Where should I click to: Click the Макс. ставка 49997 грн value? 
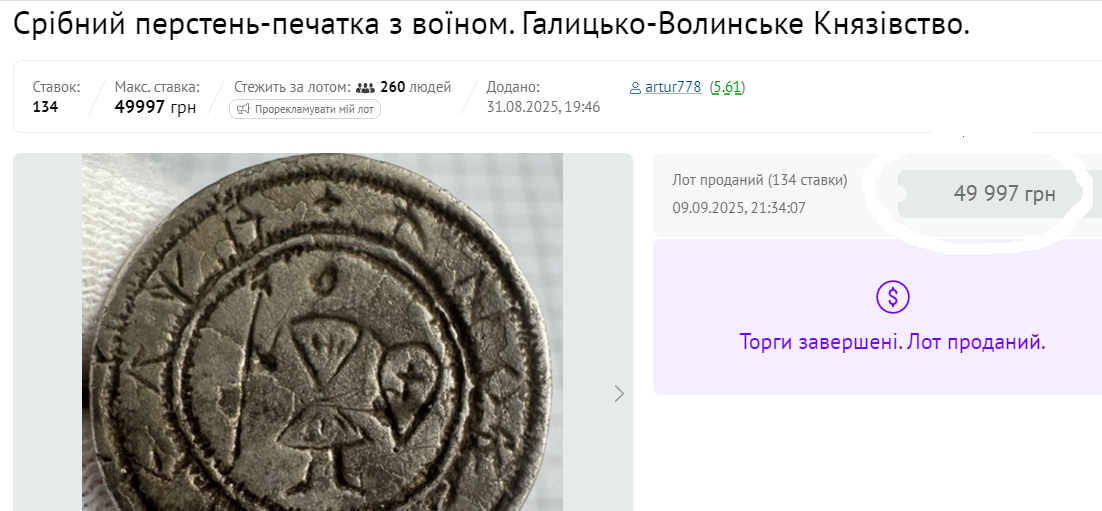tap(155, 107)
